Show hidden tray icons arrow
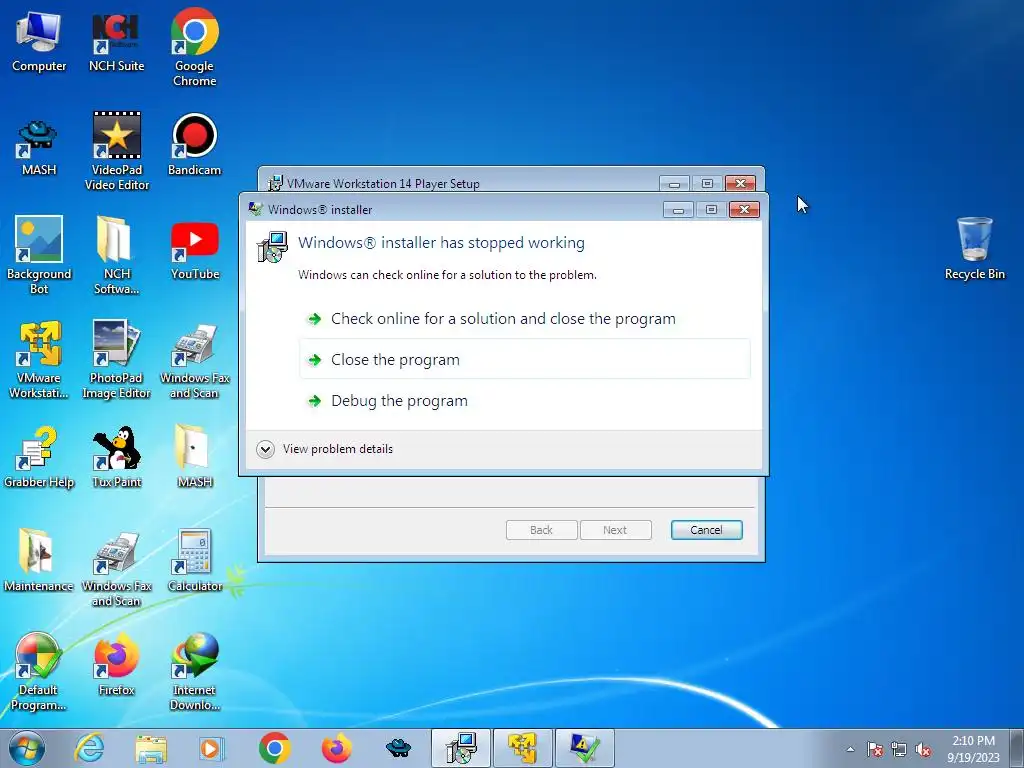Image resolution: width=1024 pixels, height=768 pixels. pyautogui.click(x=850, y=749)
